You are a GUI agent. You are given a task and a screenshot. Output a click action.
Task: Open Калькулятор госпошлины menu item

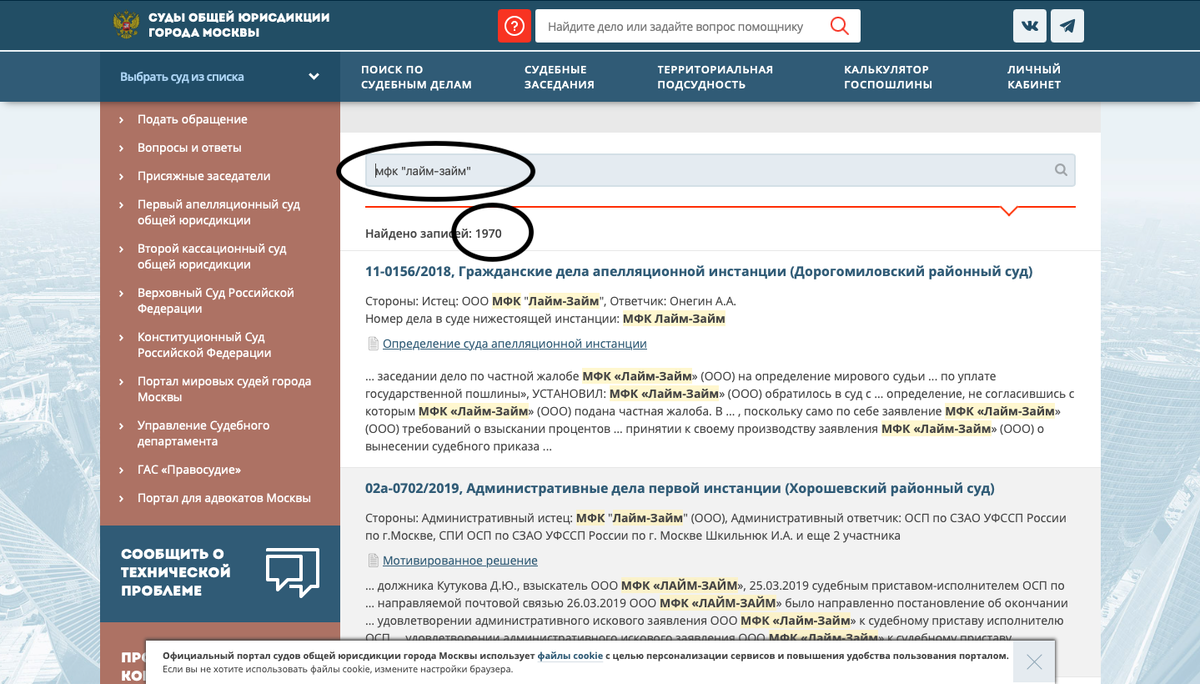(888, 77)
